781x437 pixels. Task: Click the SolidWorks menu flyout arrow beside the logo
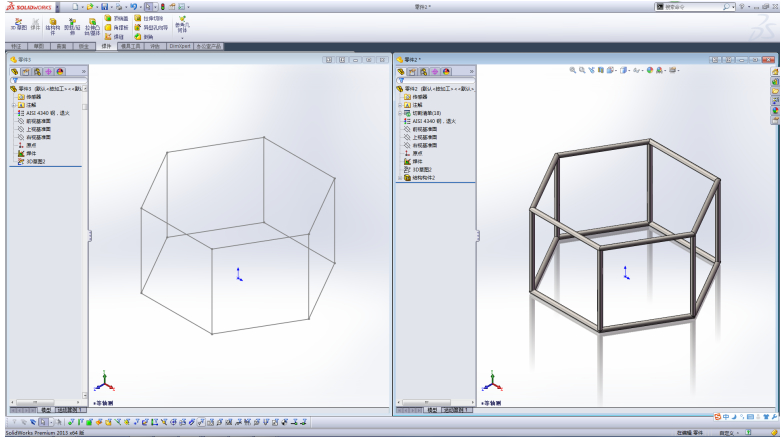tap(57, 7)
